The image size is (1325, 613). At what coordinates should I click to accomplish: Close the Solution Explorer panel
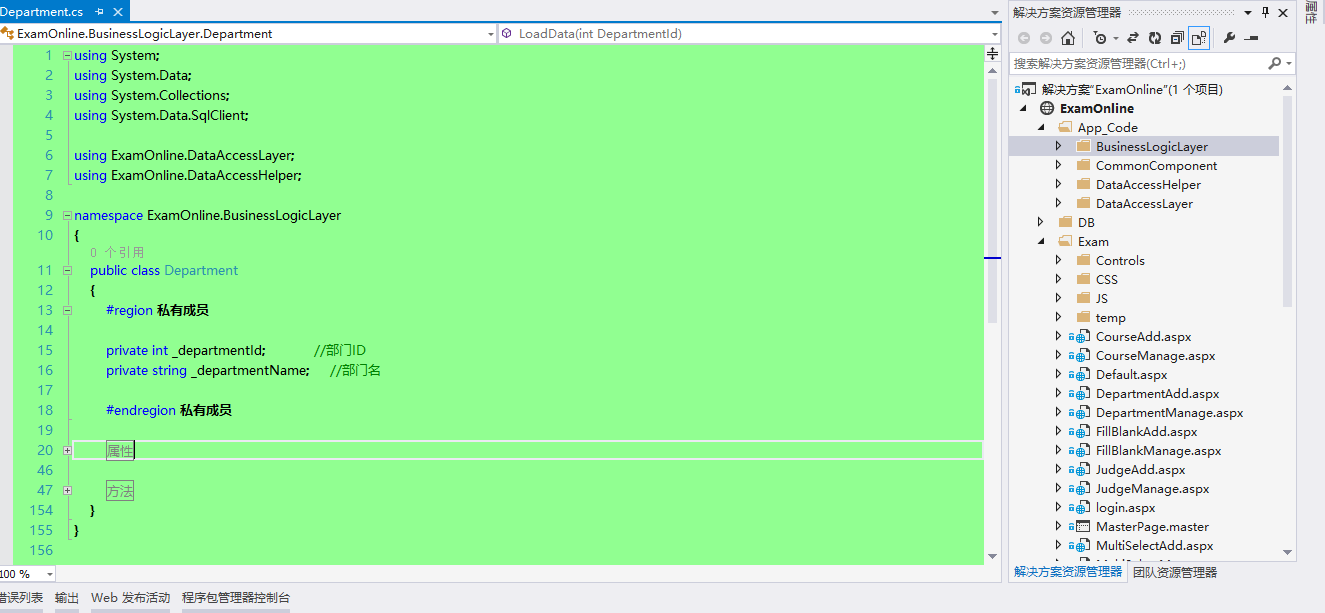[x=1283, y=12]
